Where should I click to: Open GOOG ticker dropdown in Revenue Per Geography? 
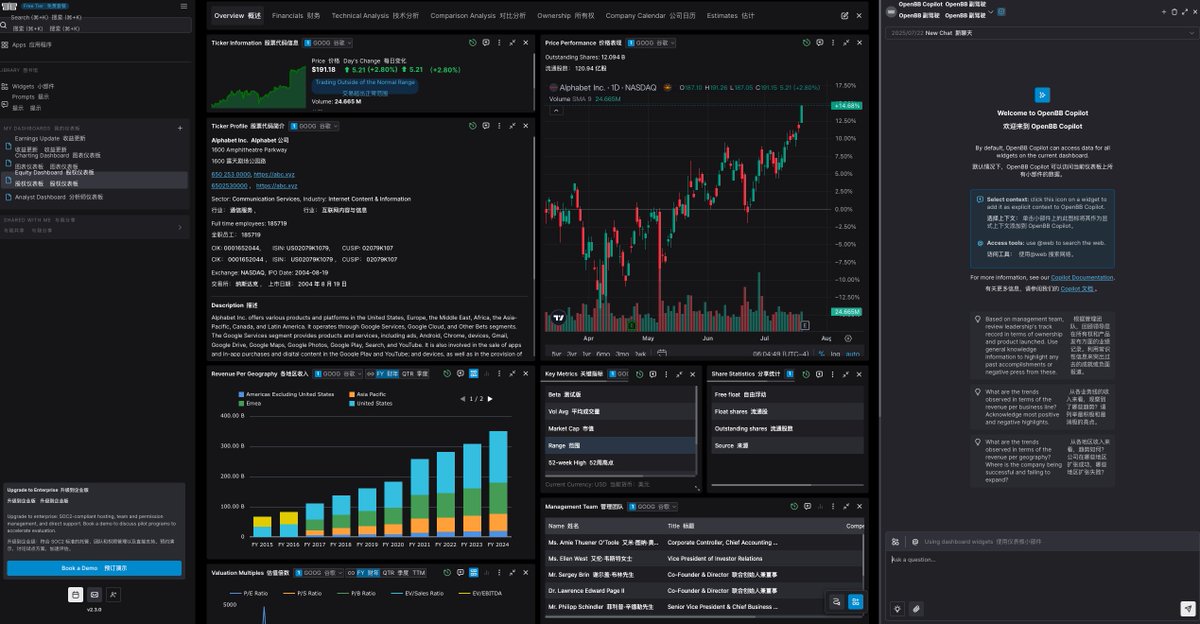(336, 373)
